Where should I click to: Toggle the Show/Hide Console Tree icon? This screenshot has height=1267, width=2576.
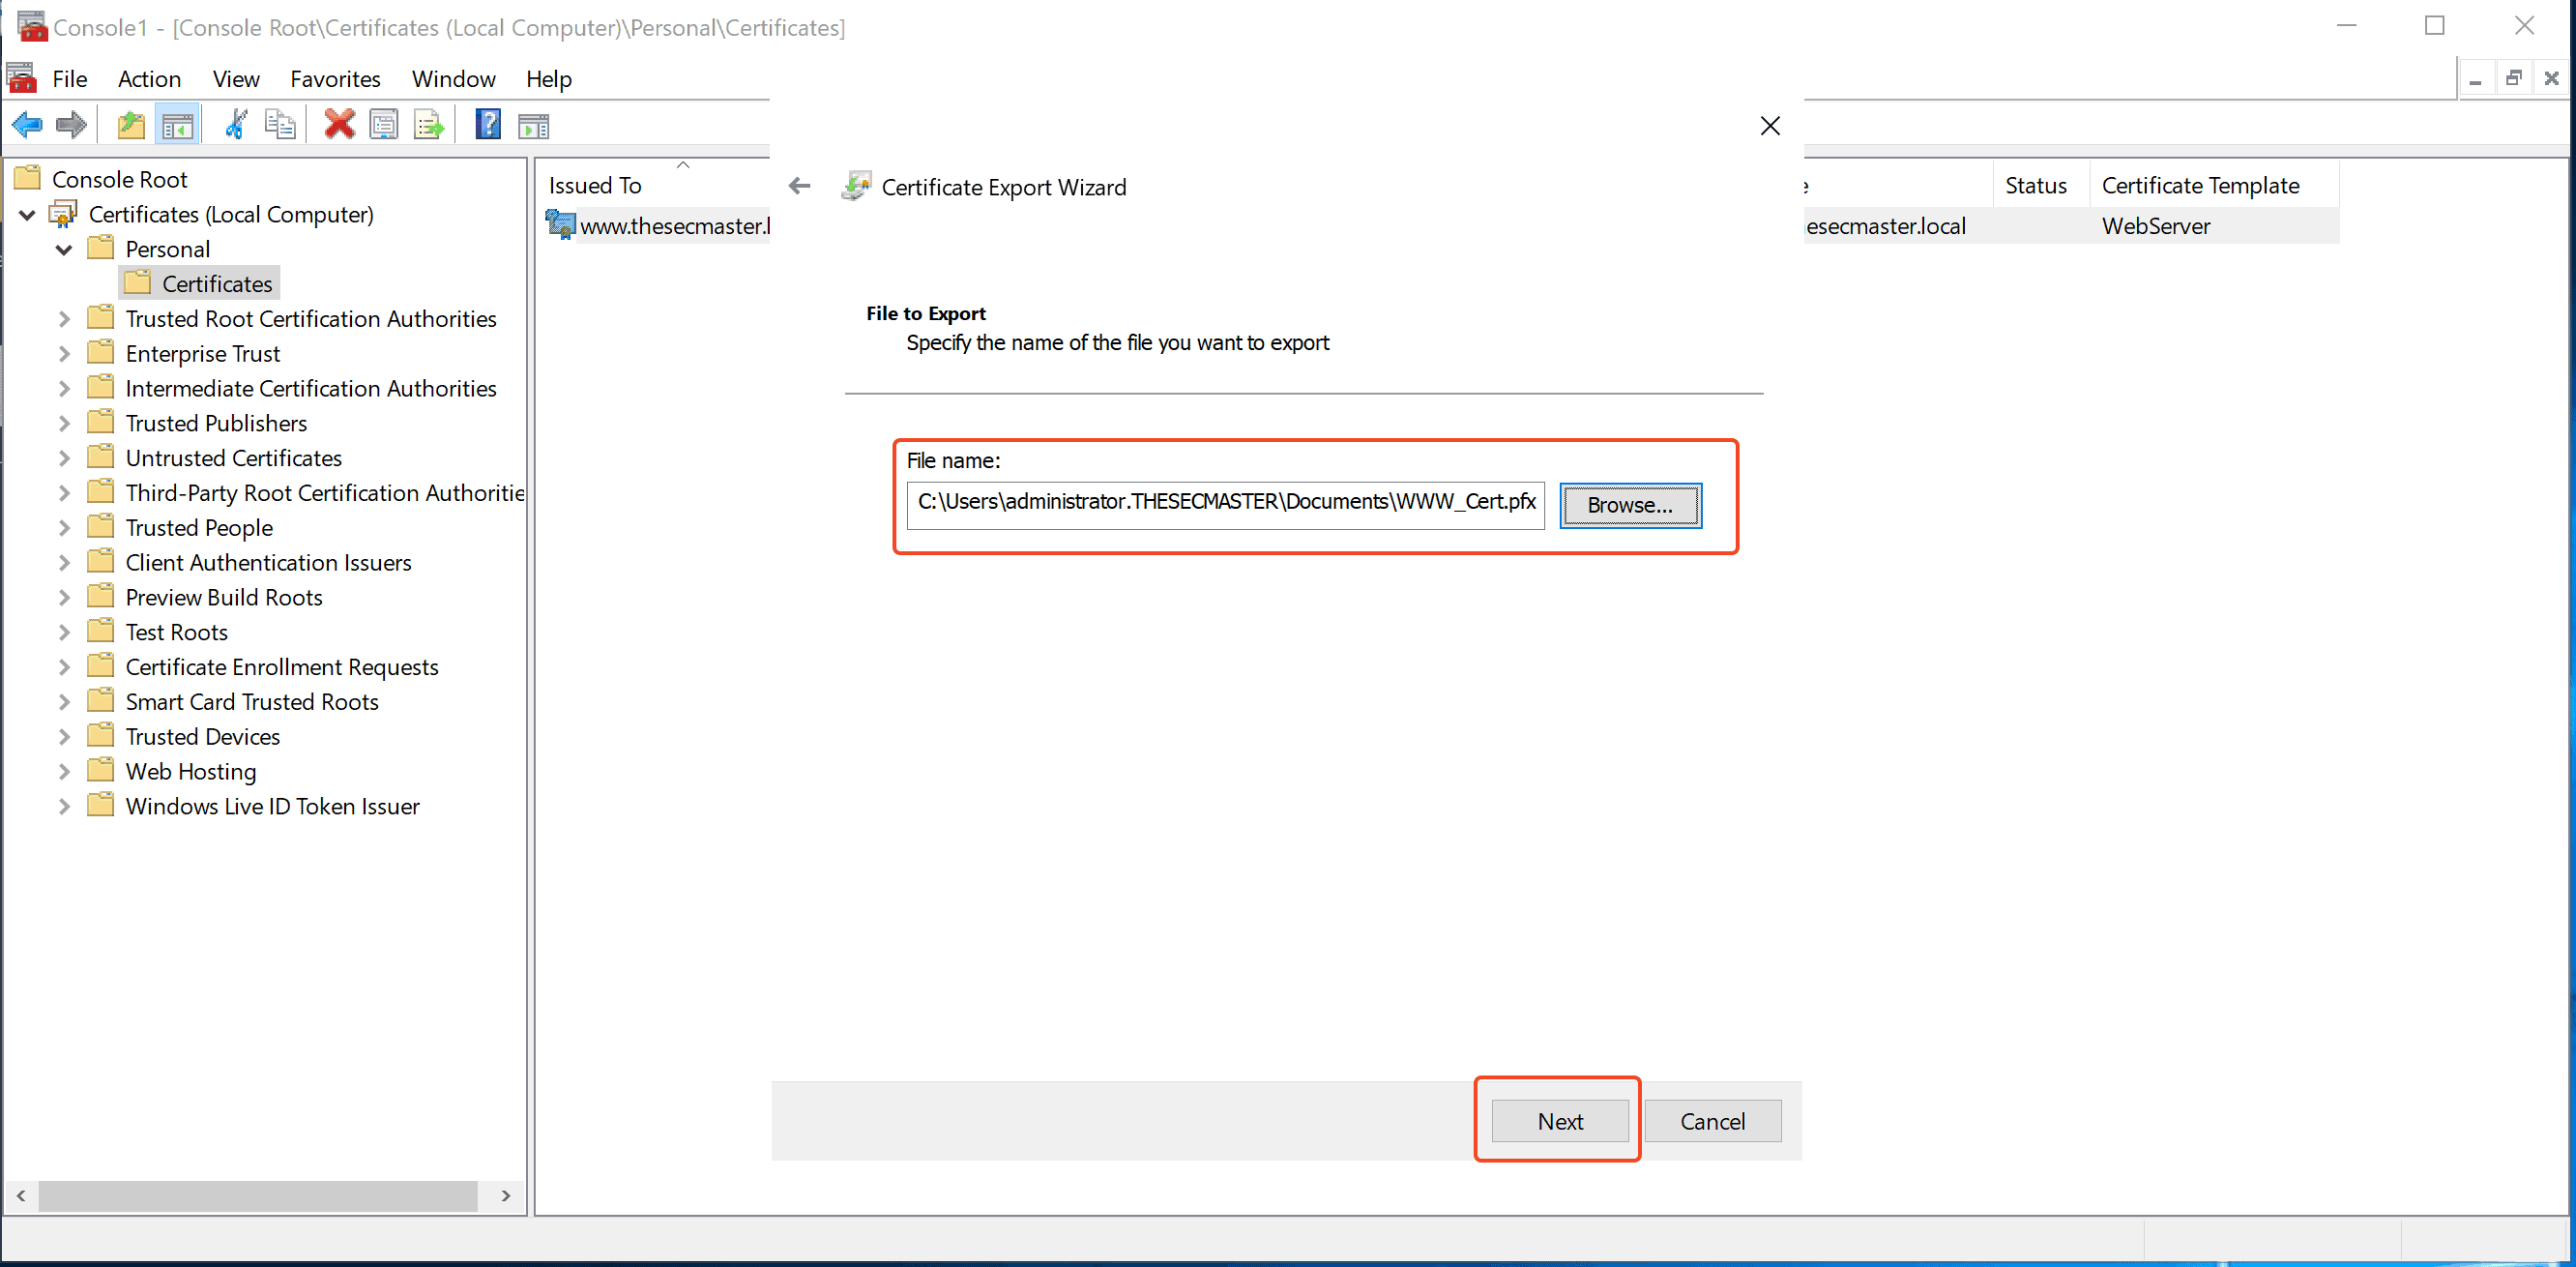click(177, 125)
